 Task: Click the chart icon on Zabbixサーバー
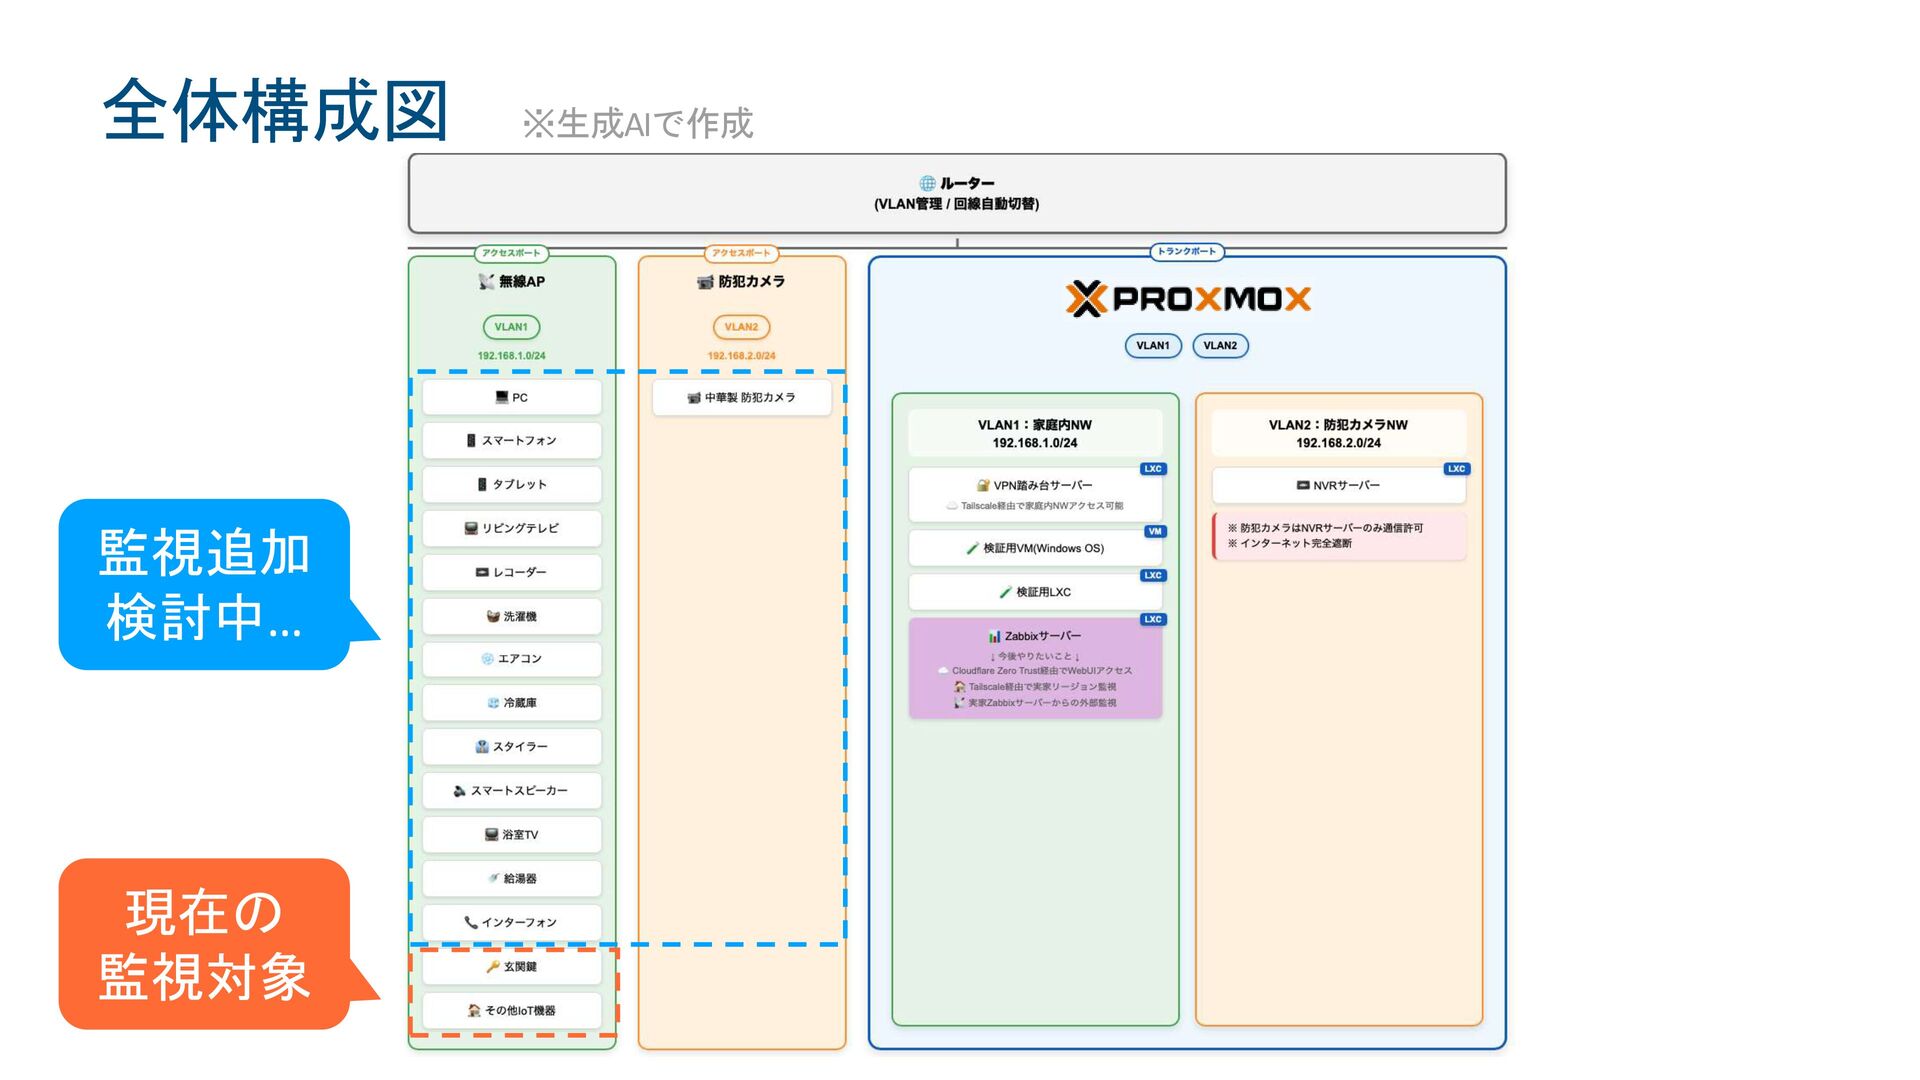pyautogui.click(x=994, y=637)
